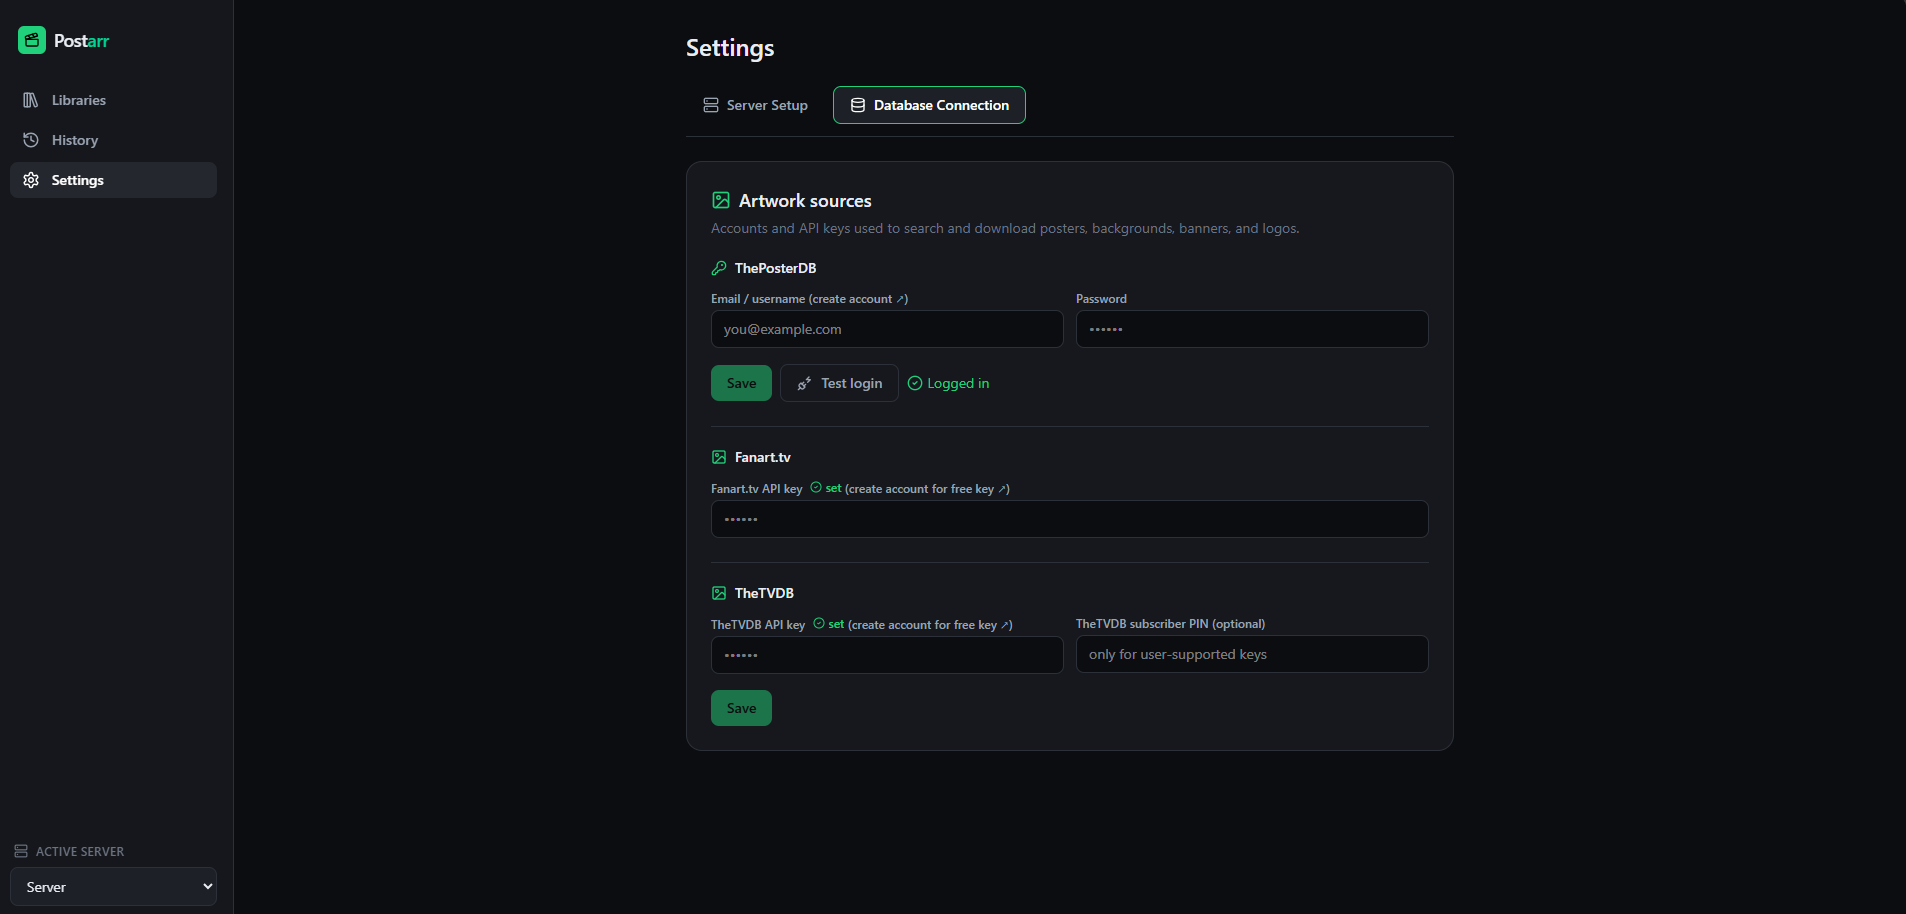The image size is (1906, 914).
Task: Click the Postarr logo icon
Action: pos(32,40)
